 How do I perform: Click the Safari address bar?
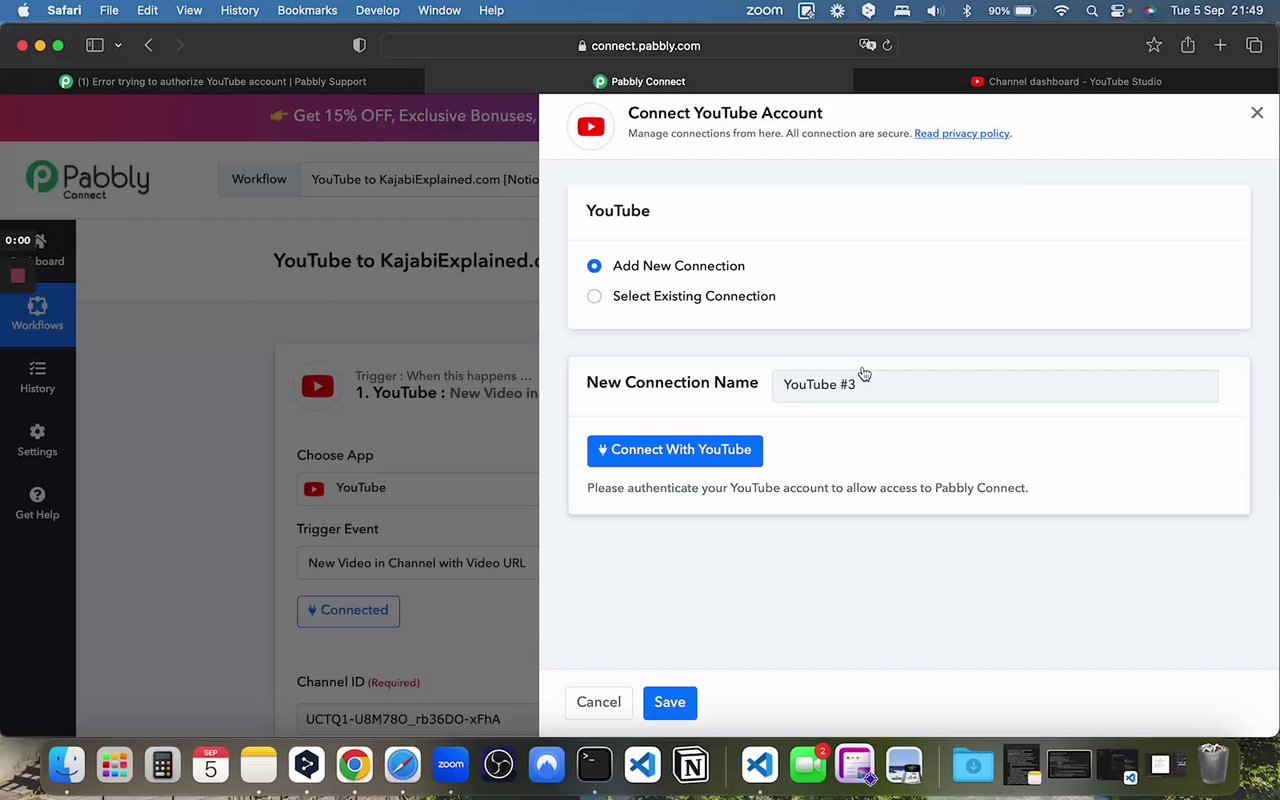[639, 45]
